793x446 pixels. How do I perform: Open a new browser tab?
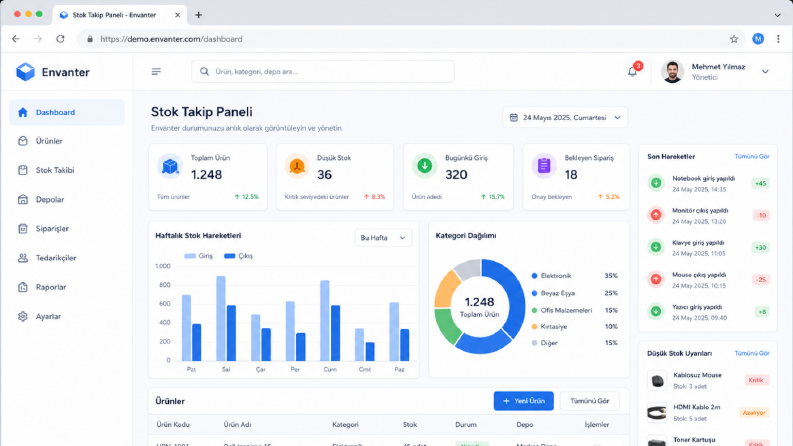(x=198, y=15)
